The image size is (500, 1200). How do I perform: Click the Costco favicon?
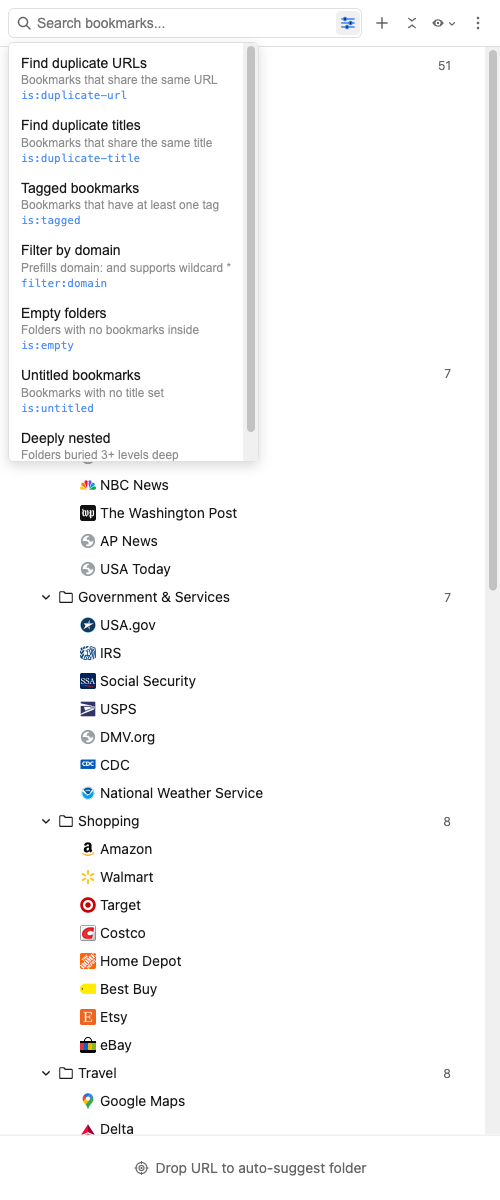[x=88, y=933]
